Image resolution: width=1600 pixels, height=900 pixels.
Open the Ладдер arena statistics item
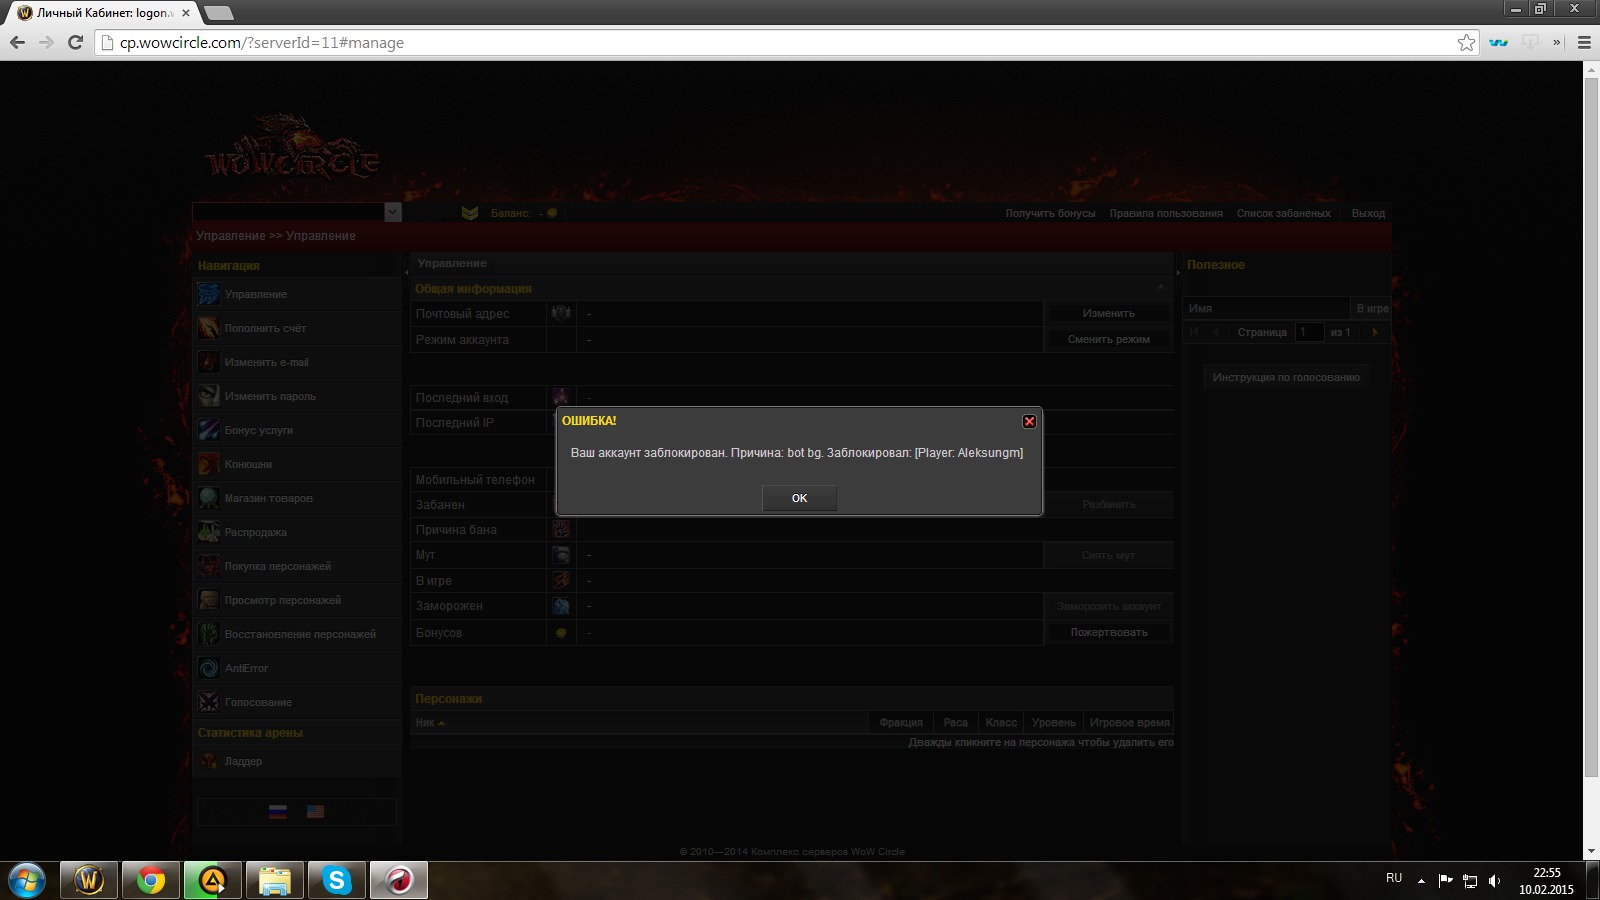tap(297, 761)
